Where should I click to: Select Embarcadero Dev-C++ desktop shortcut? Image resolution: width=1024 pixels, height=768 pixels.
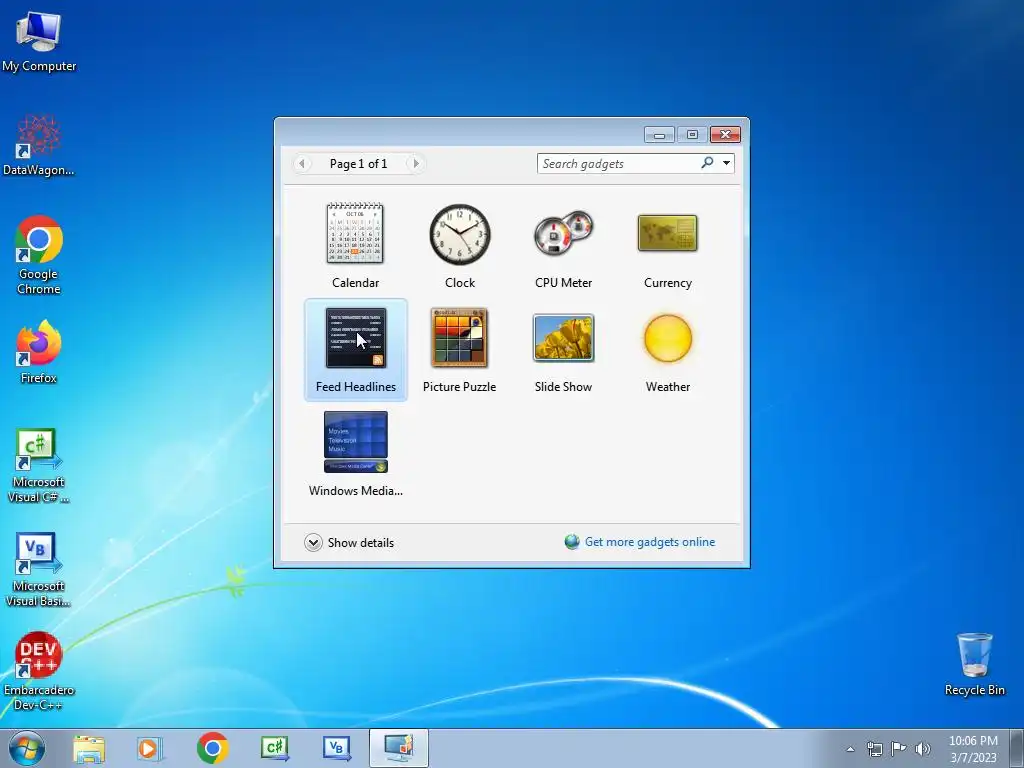pyautogui.click(x=39, y=671)
